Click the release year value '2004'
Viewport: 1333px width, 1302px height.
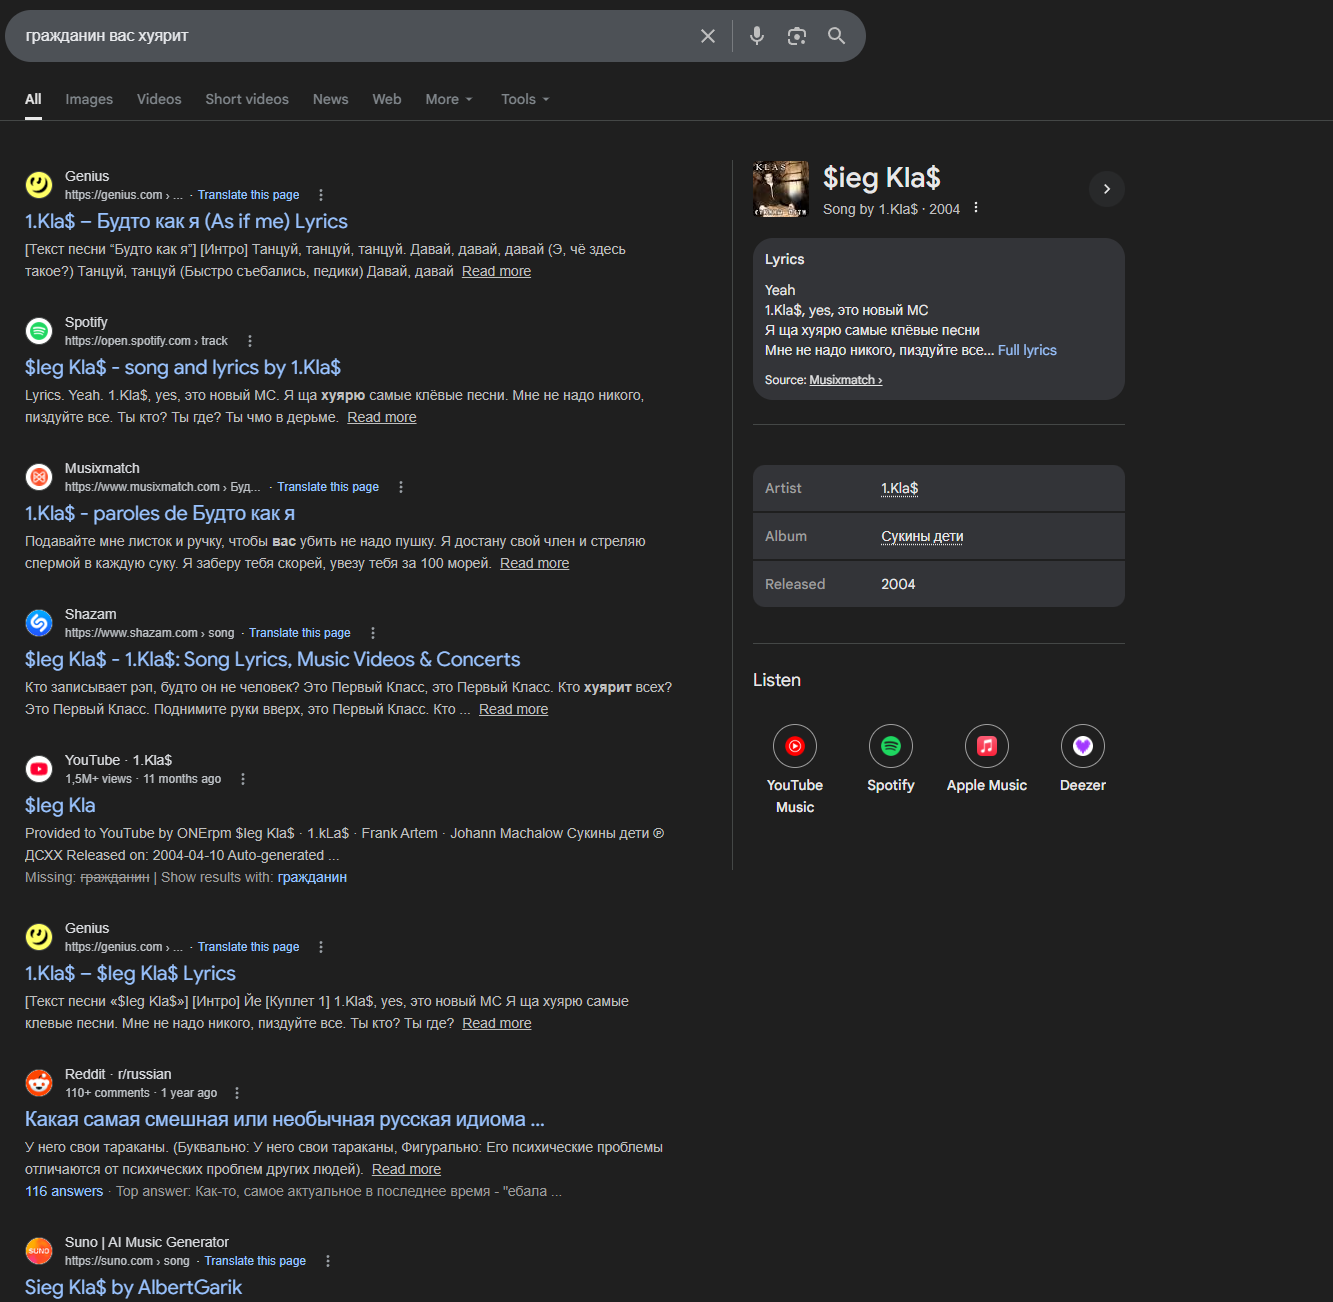[898, 584]
